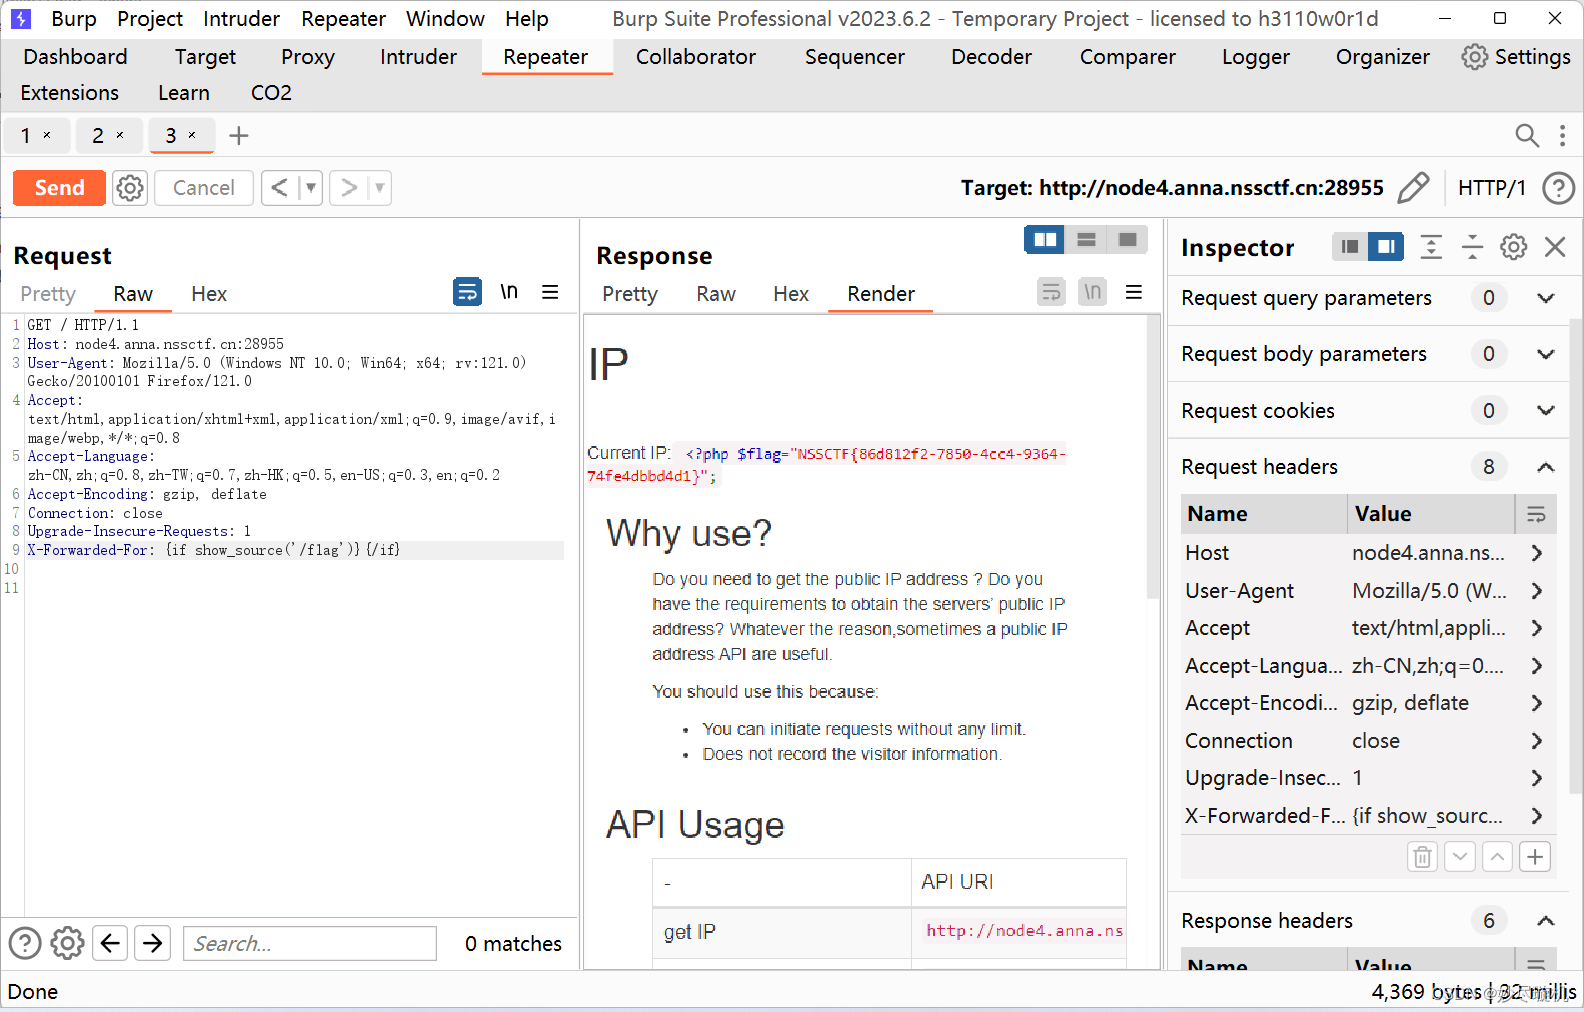
Task: Open the Repeater tab bar options menu
Action: (x=1562, y=136)
